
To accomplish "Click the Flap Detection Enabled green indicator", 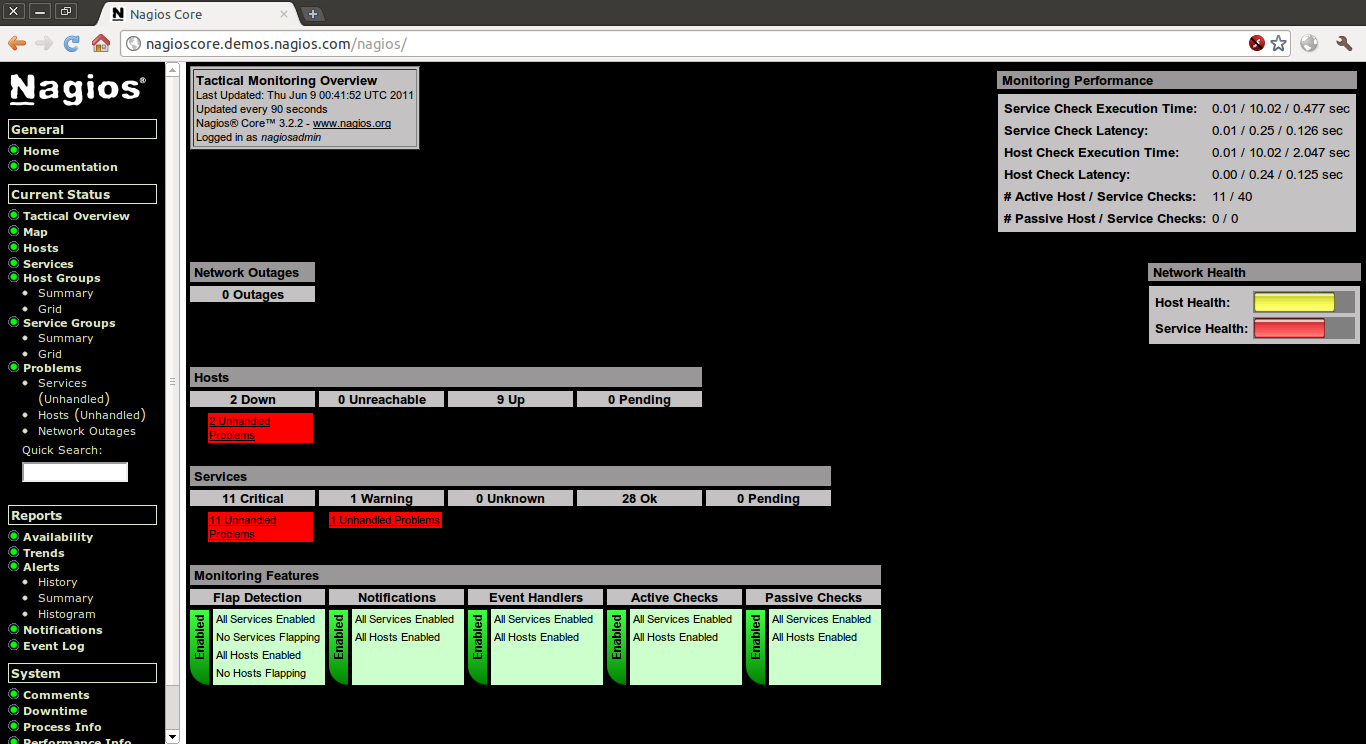I will [200, 647].
